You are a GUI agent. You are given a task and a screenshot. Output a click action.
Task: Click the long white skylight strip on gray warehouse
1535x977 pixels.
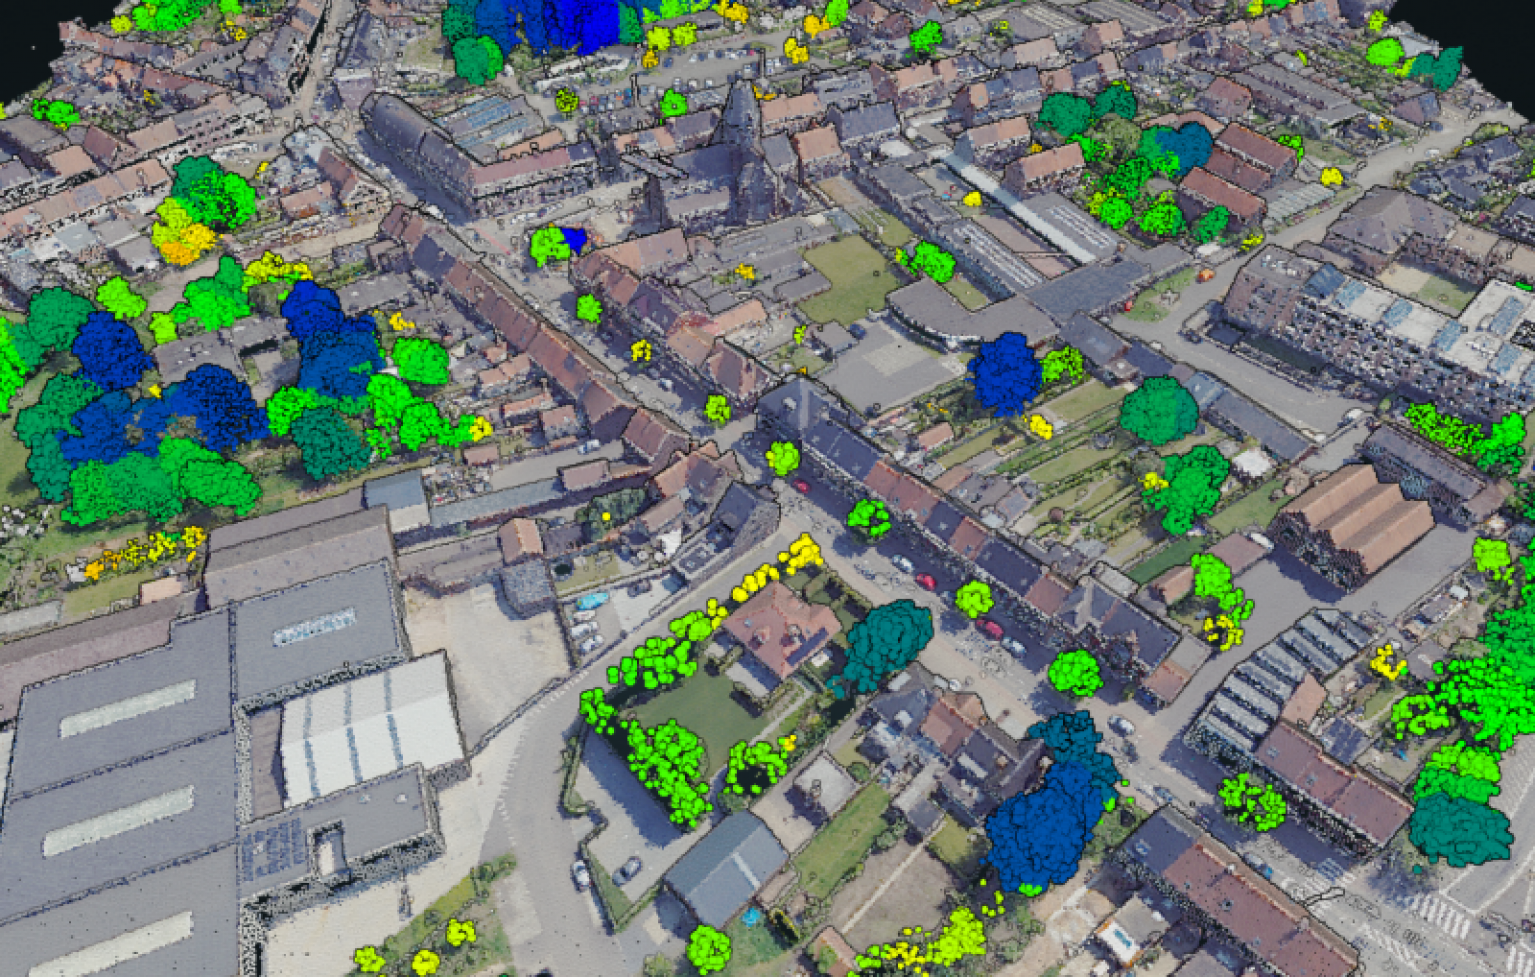click(127, 708)
